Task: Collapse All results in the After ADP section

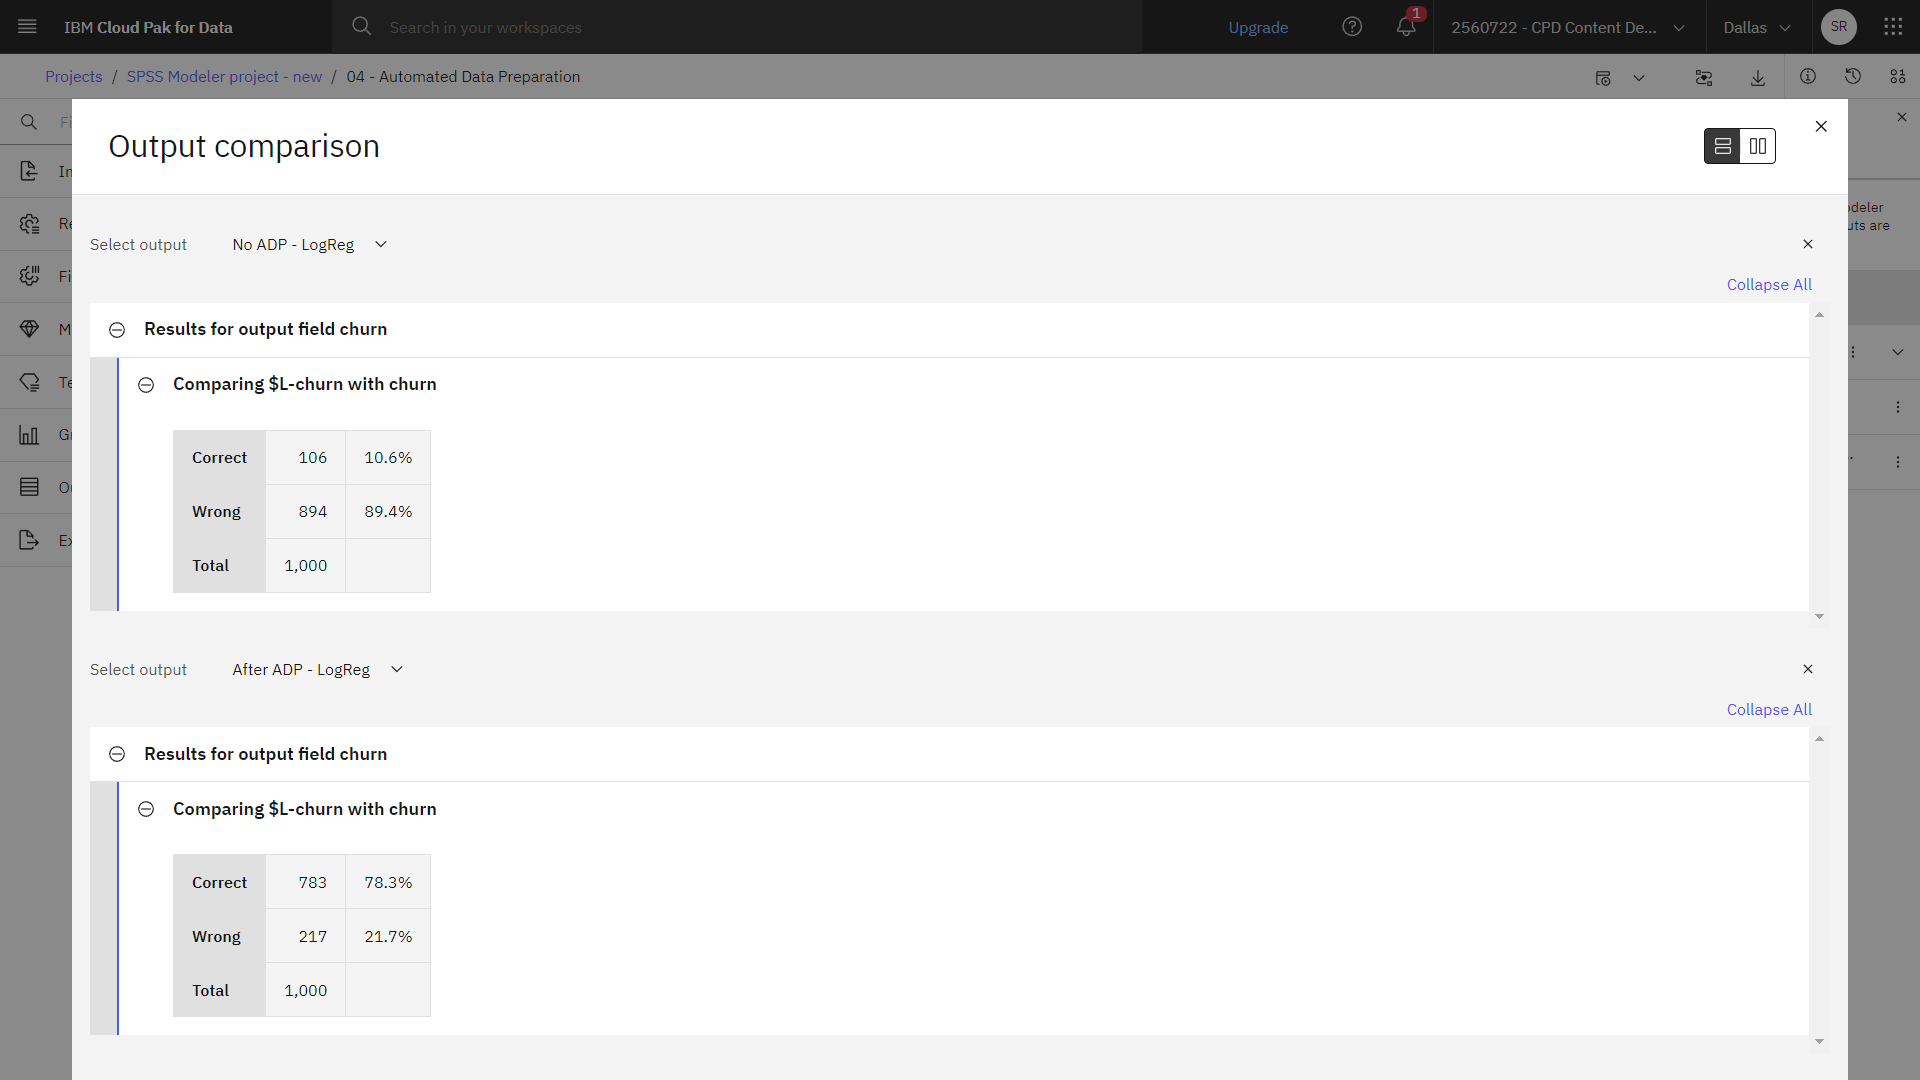Action: pyautogui.click(x=1768, y=709)
